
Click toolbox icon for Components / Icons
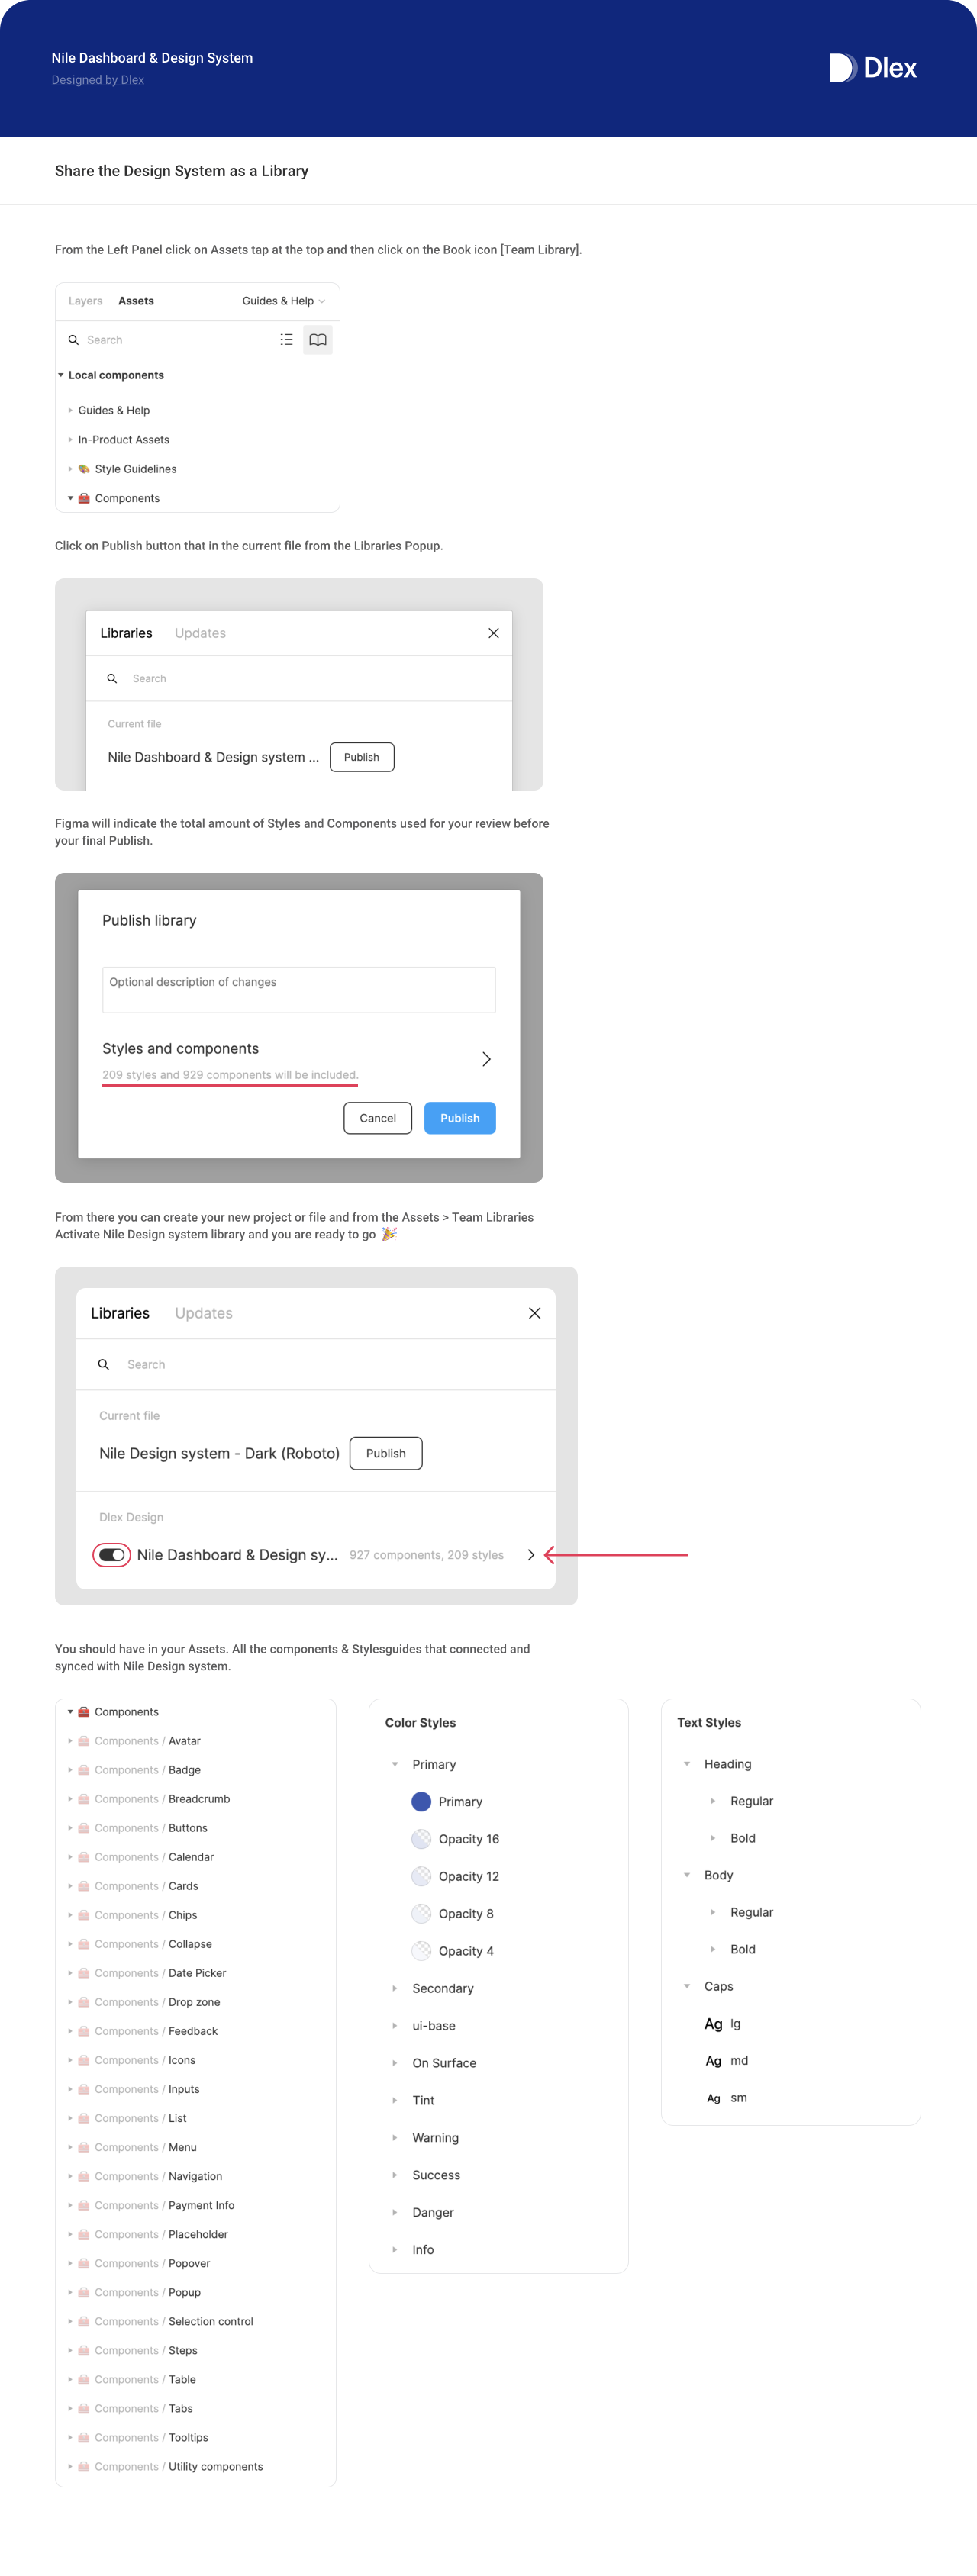(84, 2060)
